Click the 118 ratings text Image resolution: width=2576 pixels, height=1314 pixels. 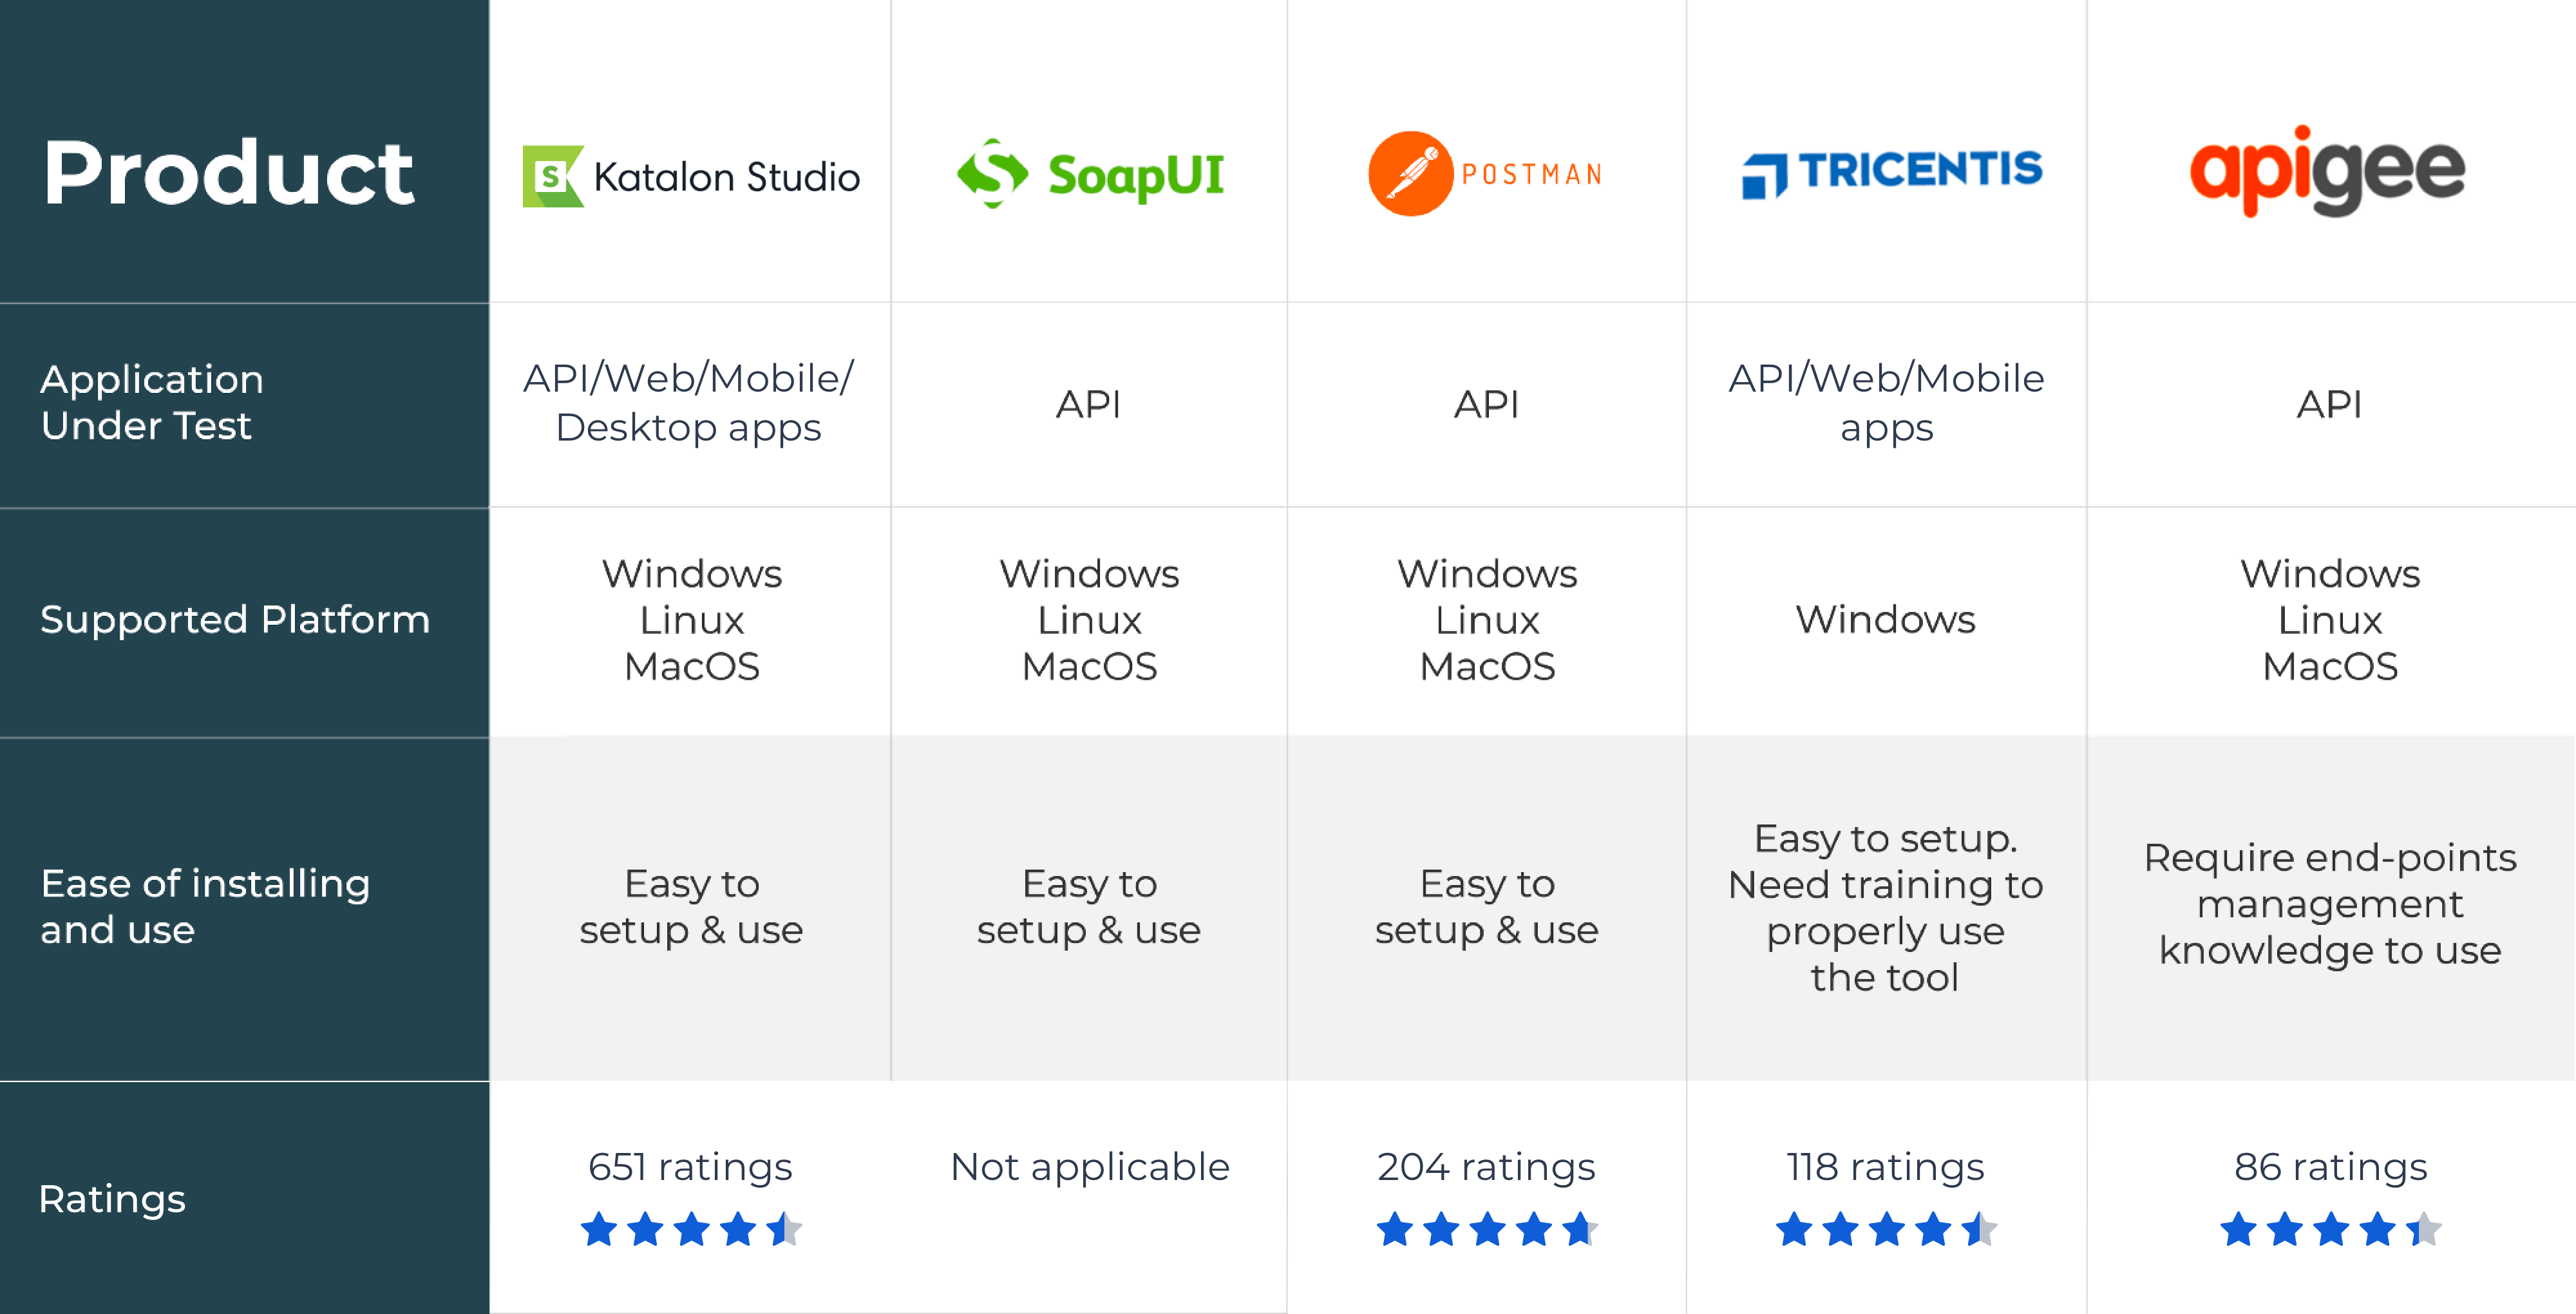1885,1167
